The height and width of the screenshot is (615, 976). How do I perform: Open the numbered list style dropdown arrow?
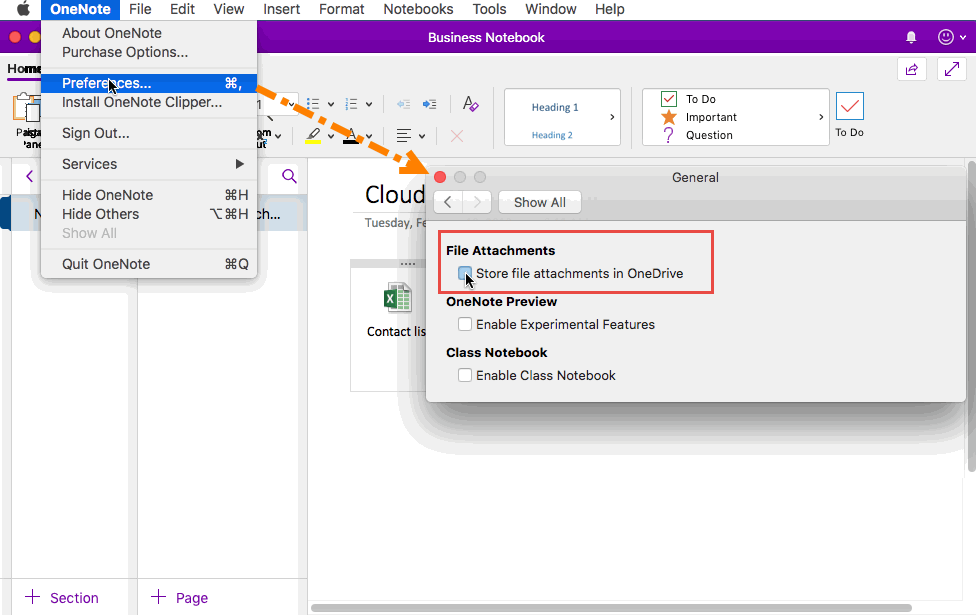click(x=369, y=105)
